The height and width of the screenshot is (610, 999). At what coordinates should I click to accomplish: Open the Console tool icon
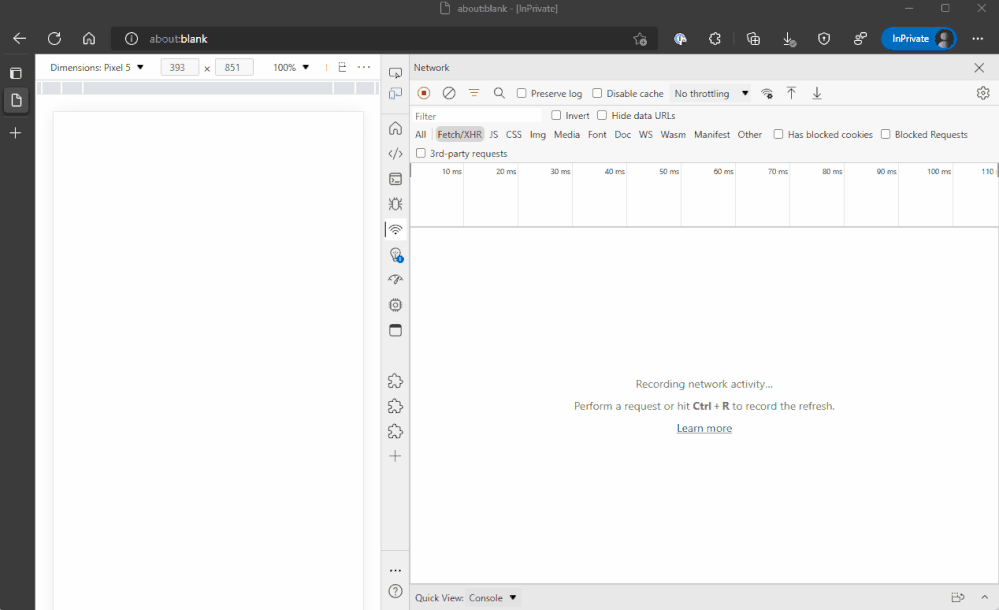[396, 179]
